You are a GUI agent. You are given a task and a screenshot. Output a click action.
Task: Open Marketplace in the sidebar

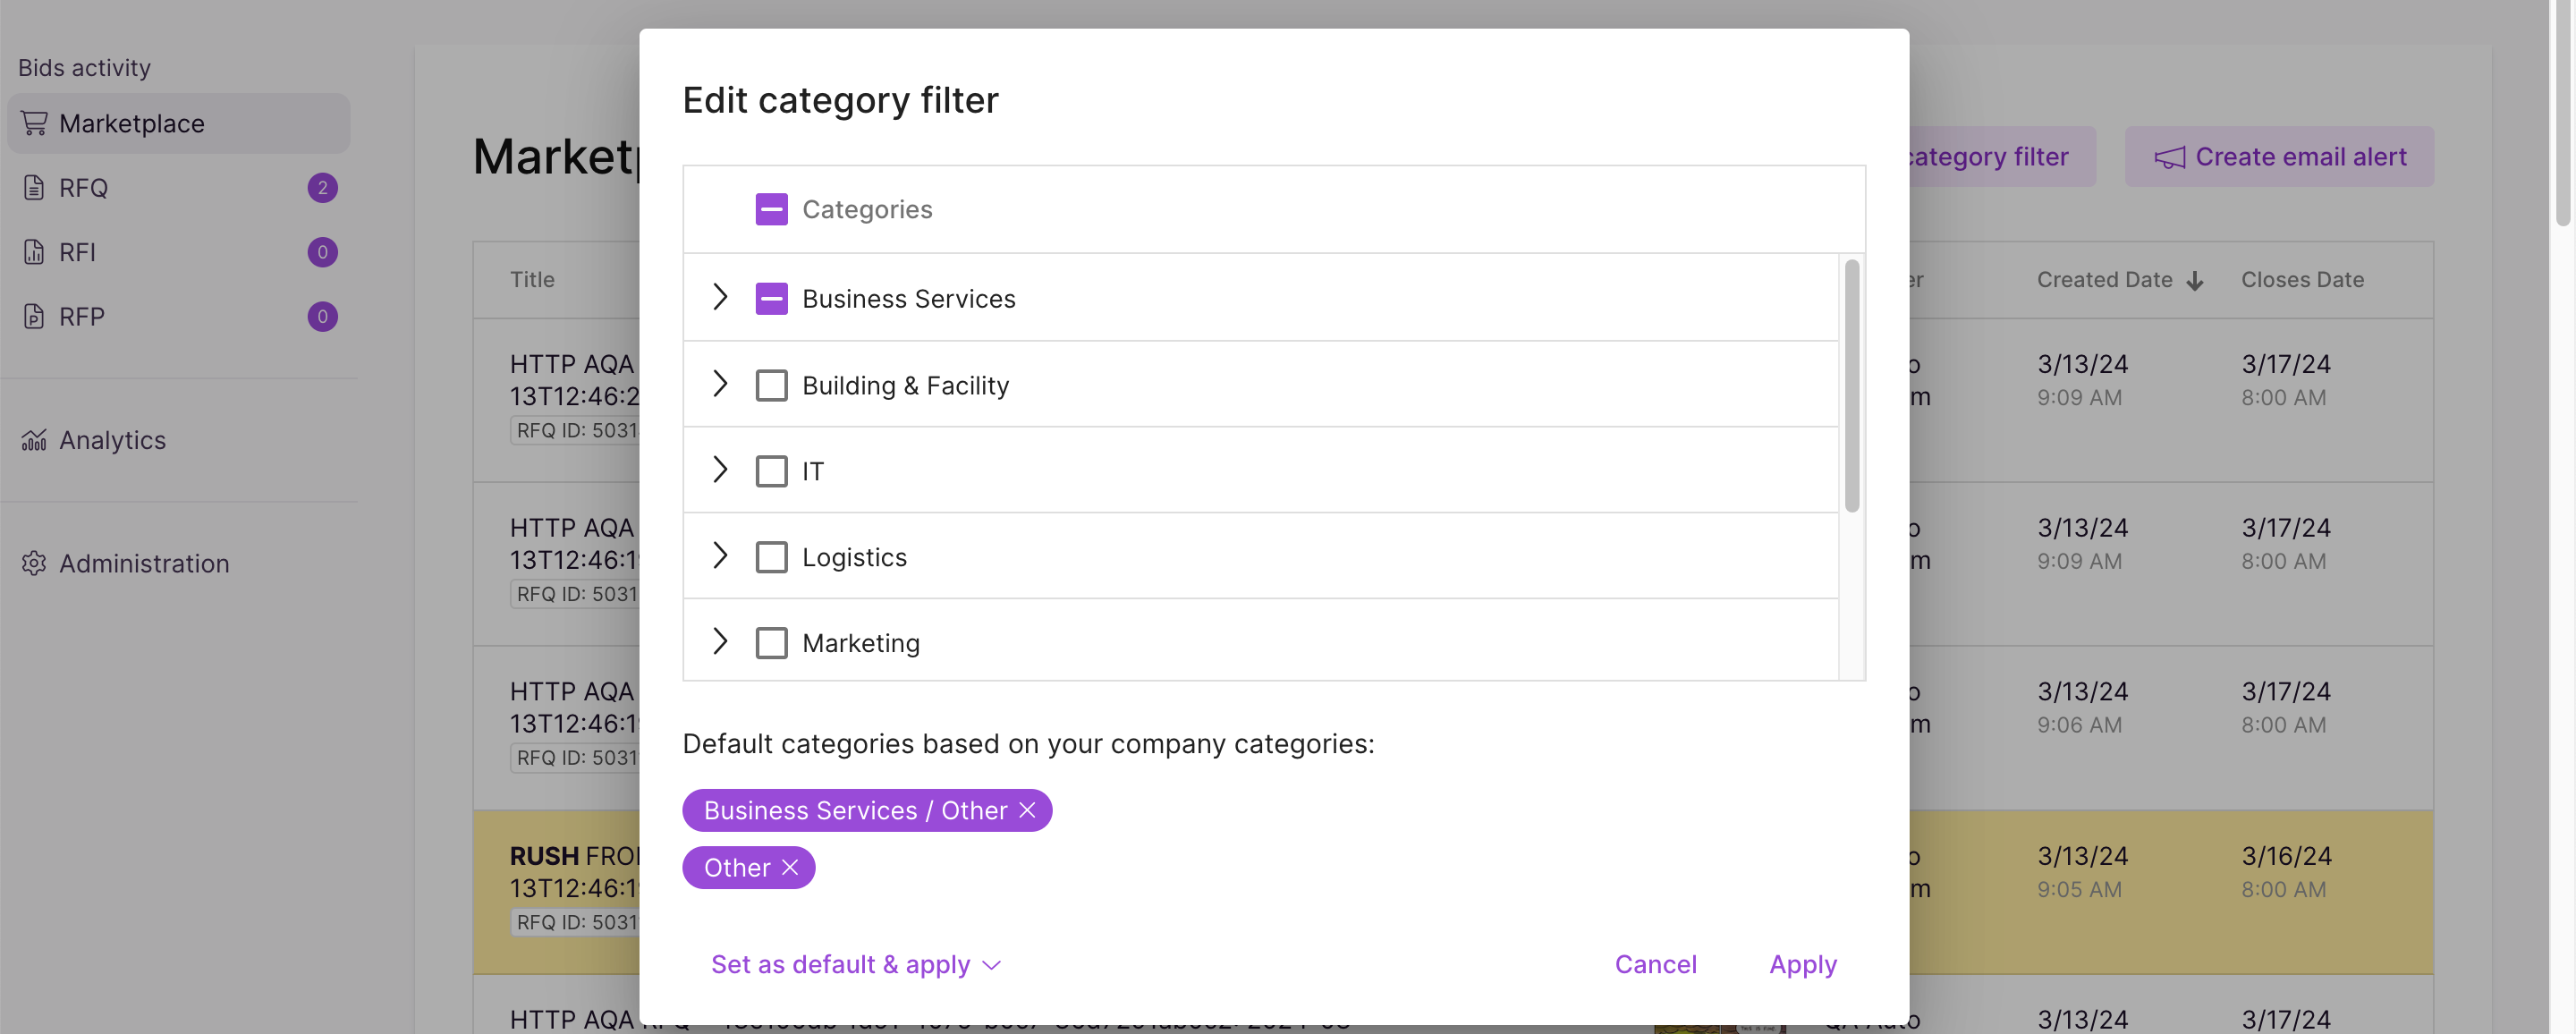tap(179, 123)
